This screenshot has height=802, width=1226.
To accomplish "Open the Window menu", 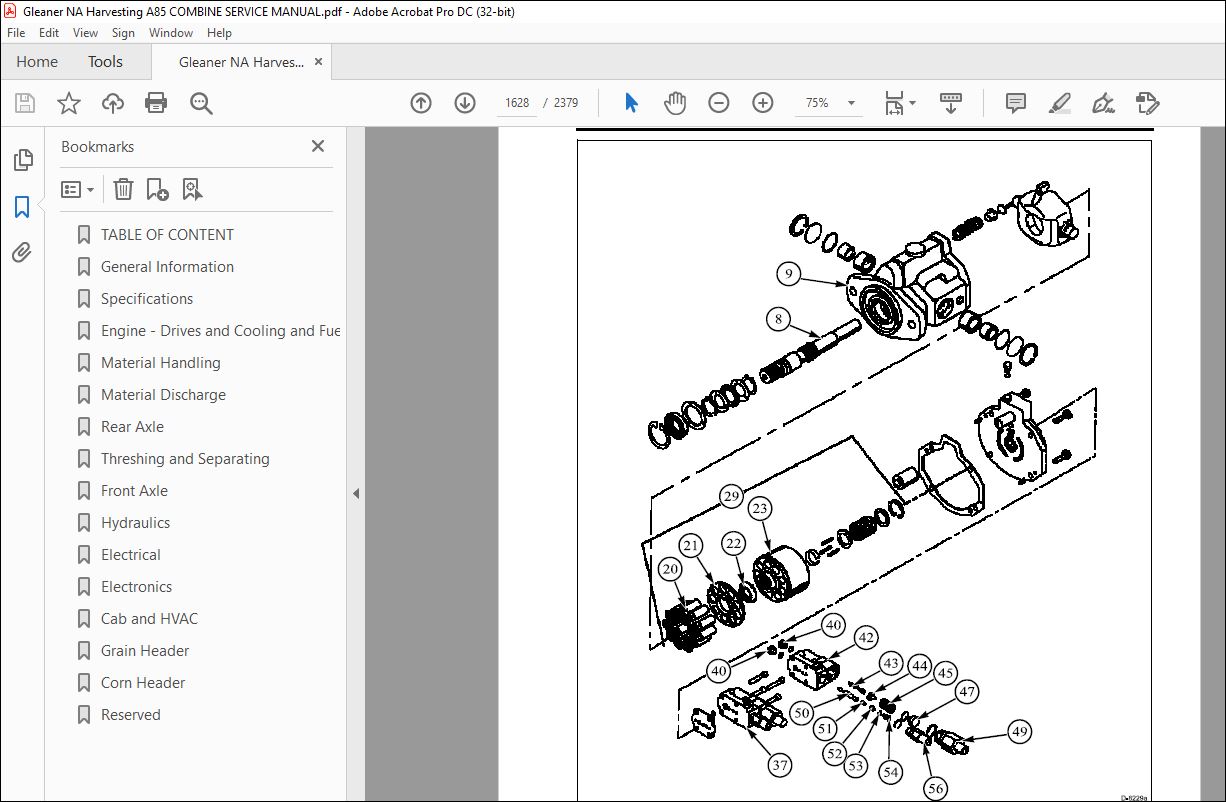I will pyautogui.click(x=171, y=33).
